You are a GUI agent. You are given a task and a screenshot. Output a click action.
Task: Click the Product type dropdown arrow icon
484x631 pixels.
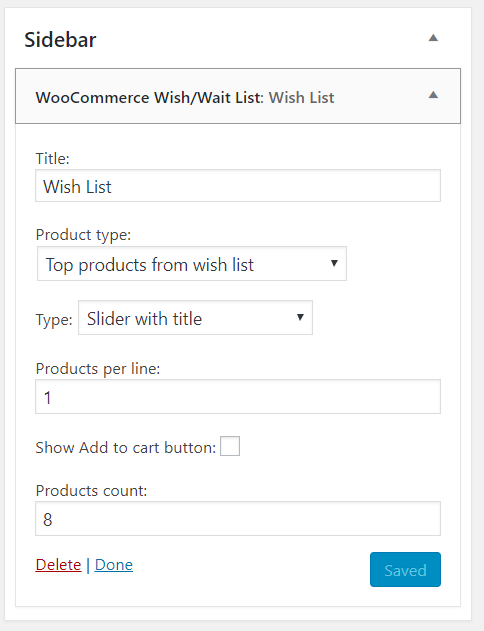point(334,263)
